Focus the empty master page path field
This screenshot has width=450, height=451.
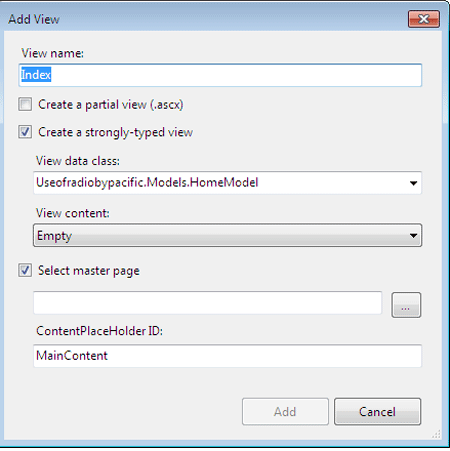[208, 303]
